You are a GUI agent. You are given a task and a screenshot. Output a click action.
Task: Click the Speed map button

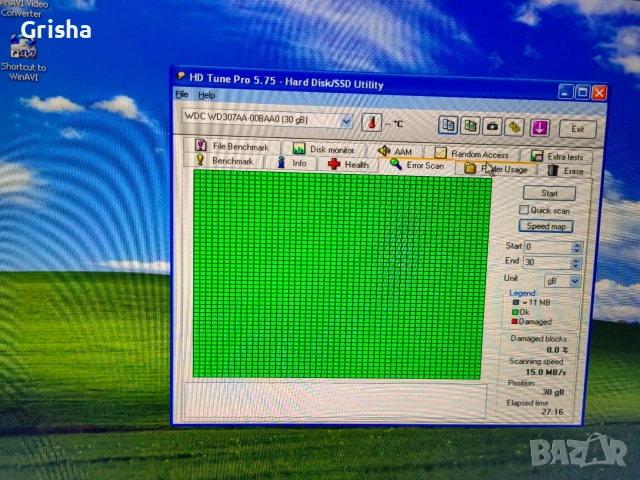546,226
